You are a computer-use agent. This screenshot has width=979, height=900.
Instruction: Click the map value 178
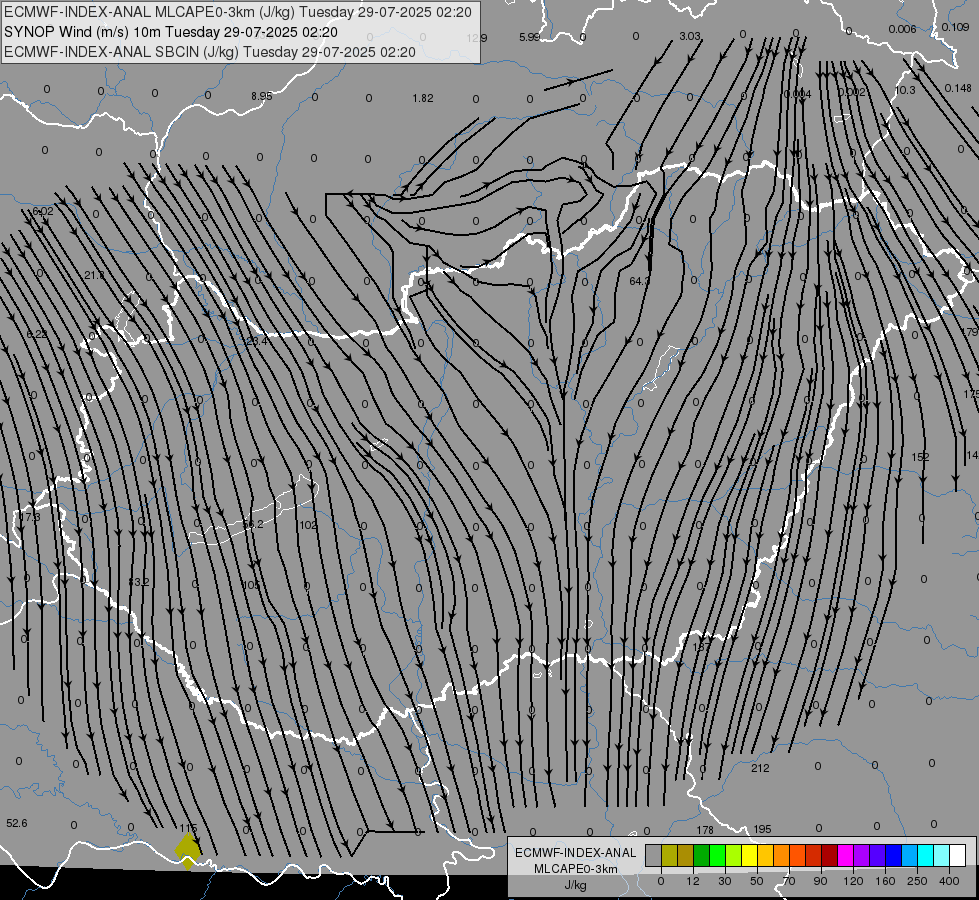tap(705, 830)
